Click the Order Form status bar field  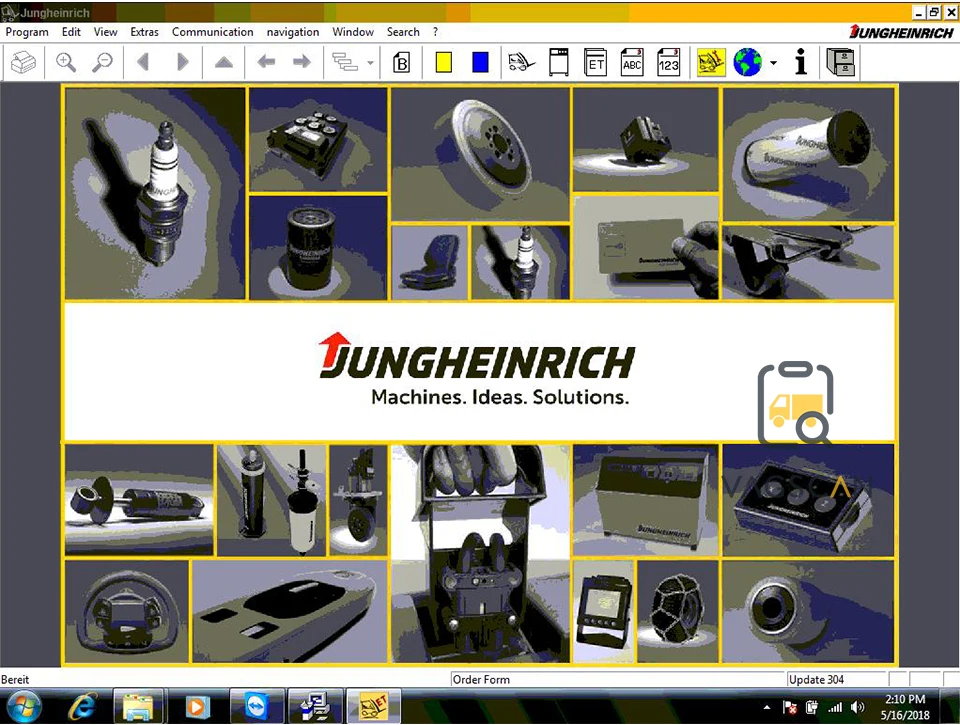coord(617,679)
